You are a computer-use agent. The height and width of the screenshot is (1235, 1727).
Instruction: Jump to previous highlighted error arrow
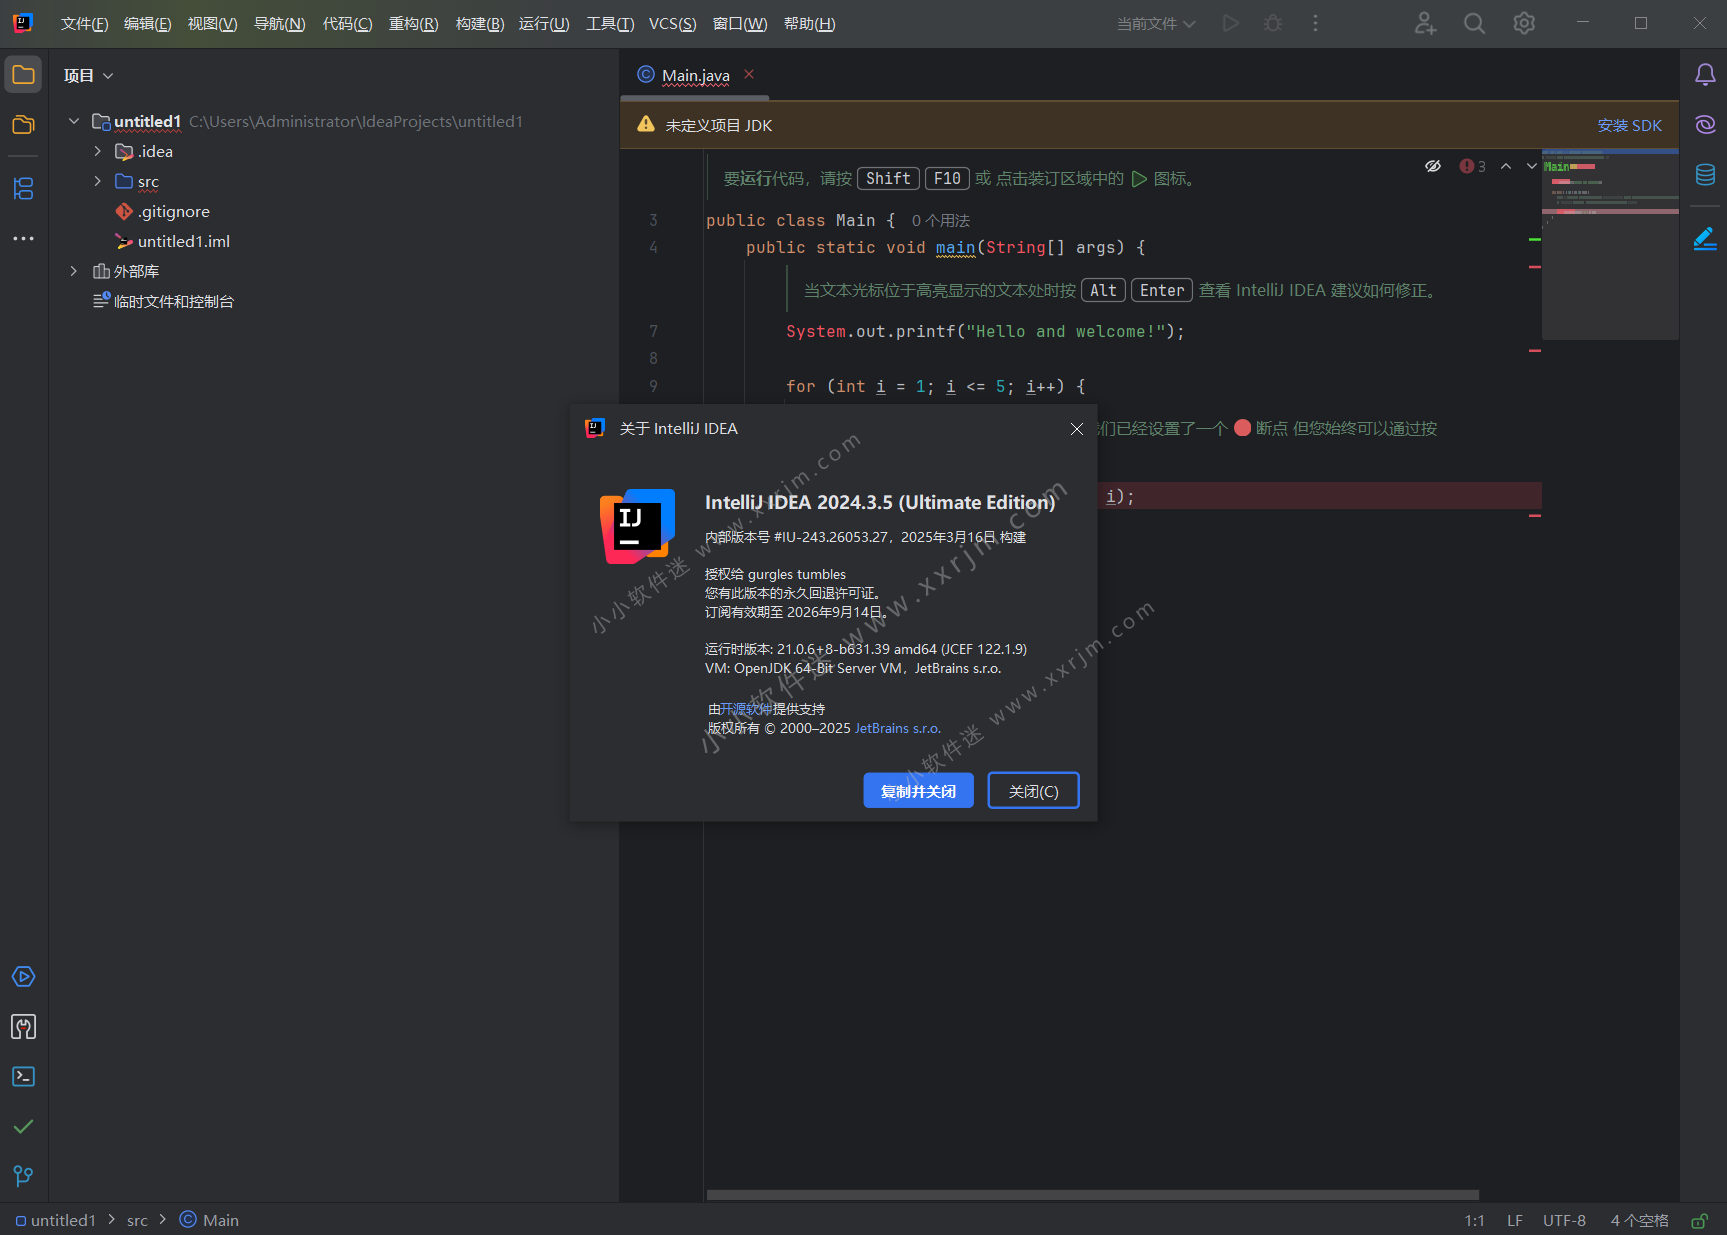click(1506, 166)
